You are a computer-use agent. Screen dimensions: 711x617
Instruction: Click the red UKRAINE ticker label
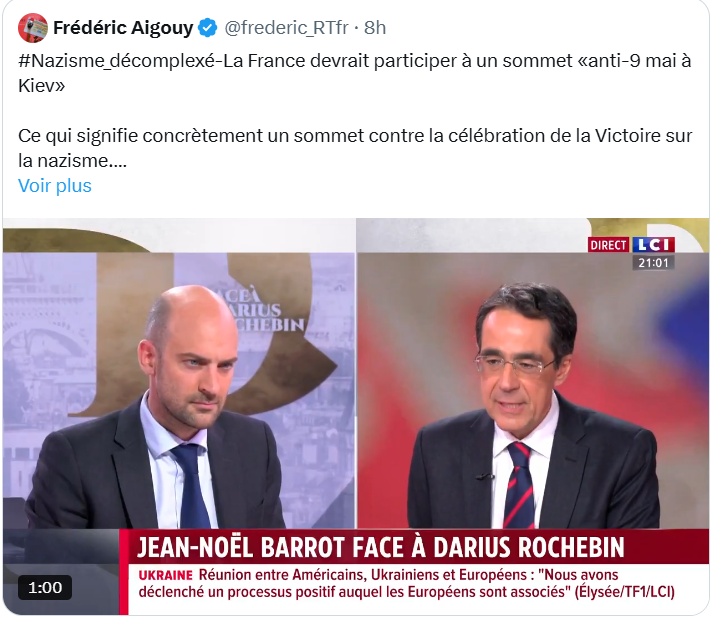[x=166, y=575]
